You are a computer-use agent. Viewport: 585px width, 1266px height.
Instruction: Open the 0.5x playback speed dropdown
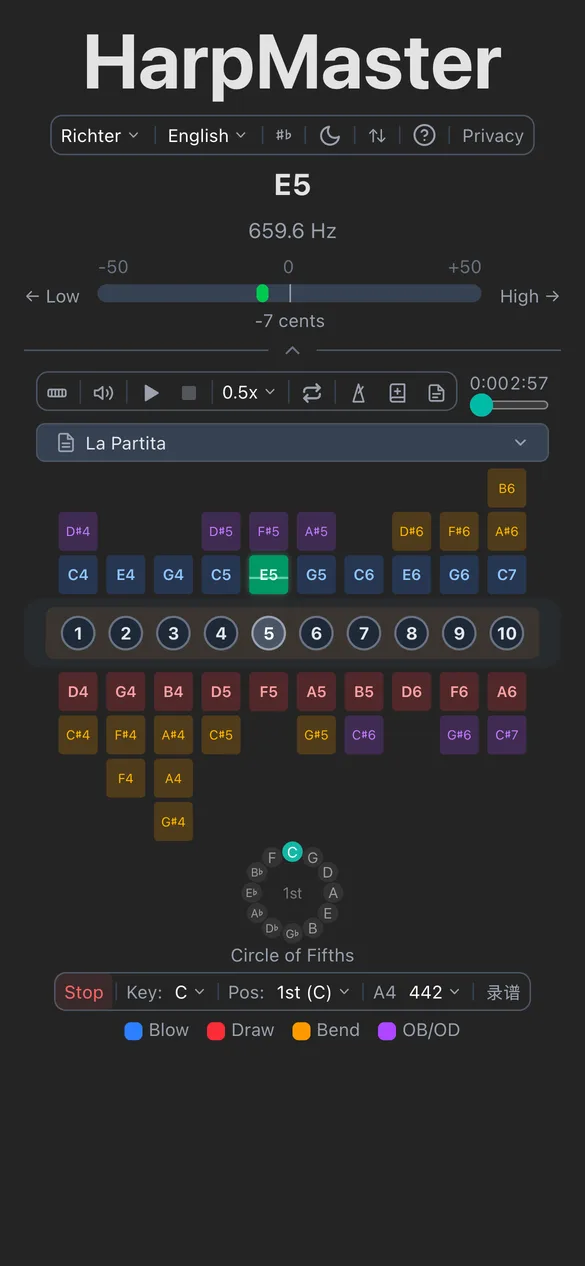click(x=248, y=393)
